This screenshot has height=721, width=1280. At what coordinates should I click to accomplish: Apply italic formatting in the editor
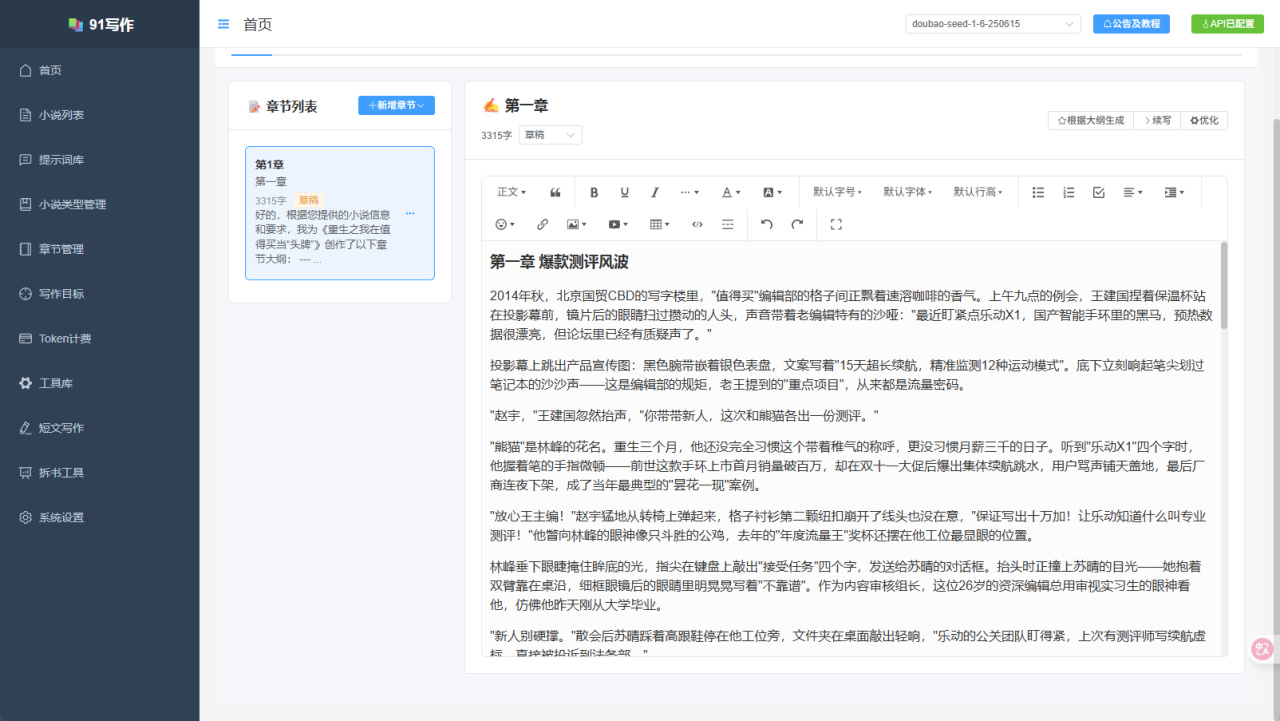tap(655, 192)
